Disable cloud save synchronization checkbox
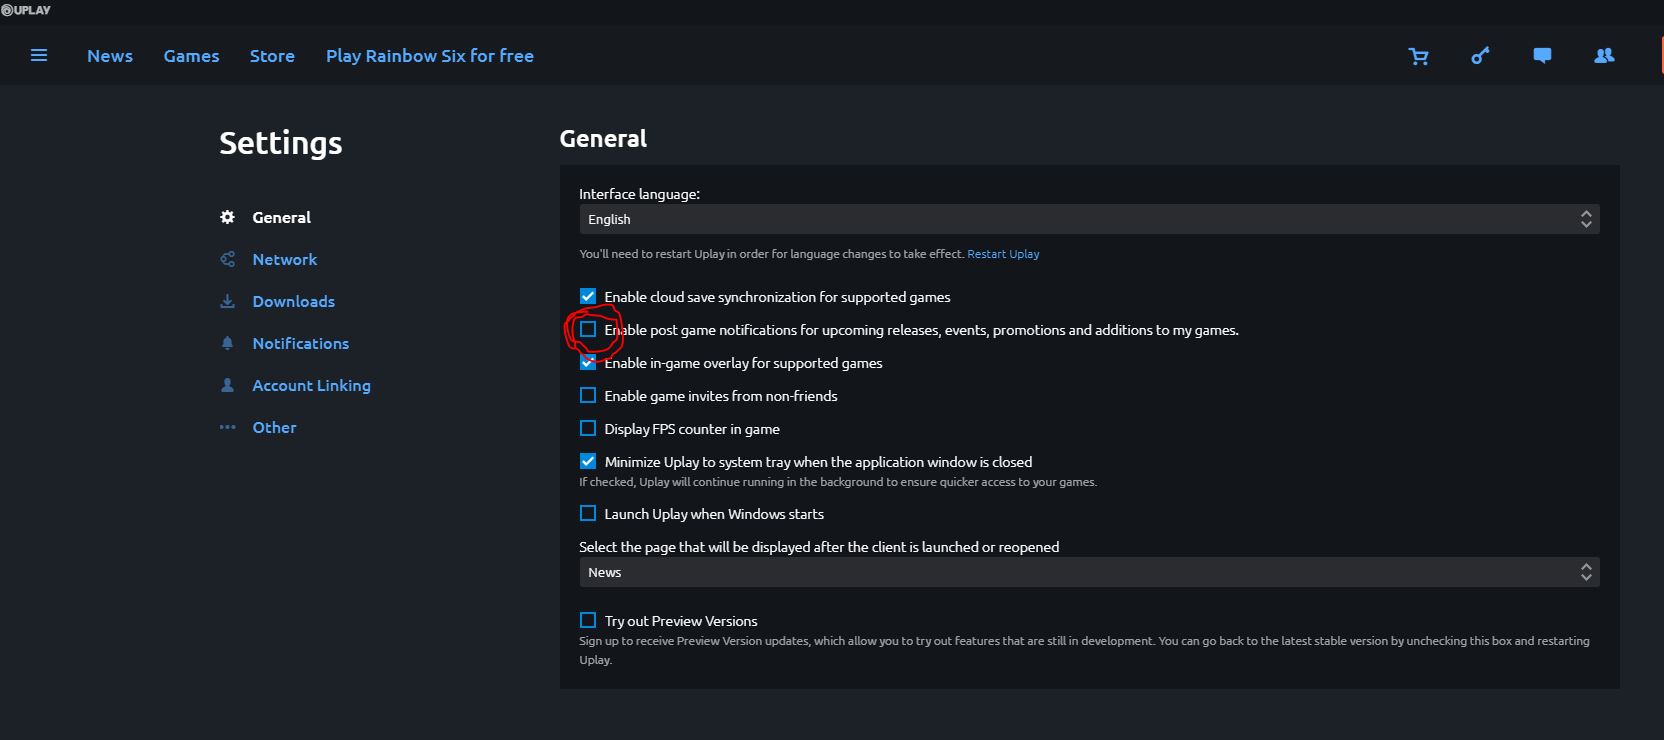The image size is (1664, 740). point(588,296)
